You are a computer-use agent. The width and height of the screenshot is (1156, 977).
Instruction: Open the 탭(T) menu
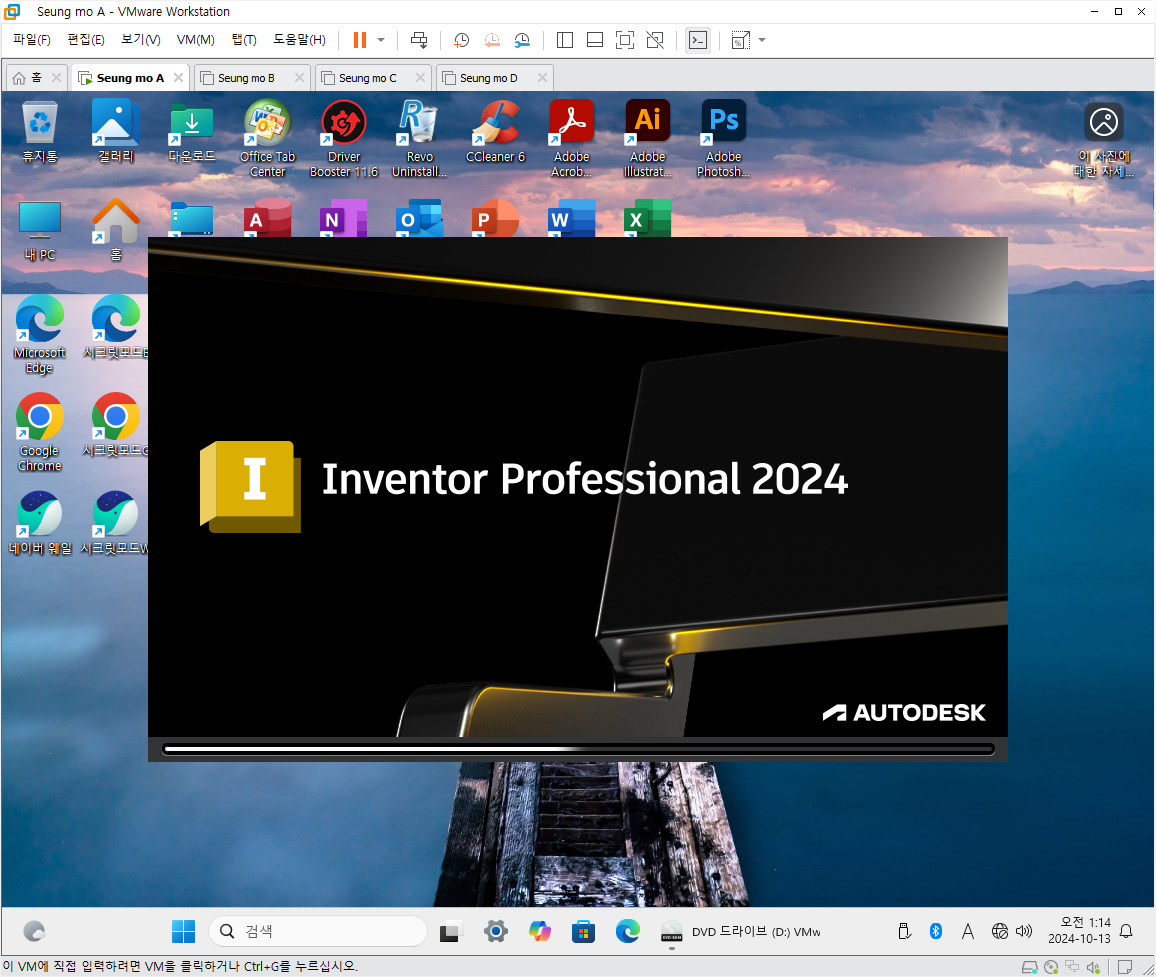click(244, 40)
